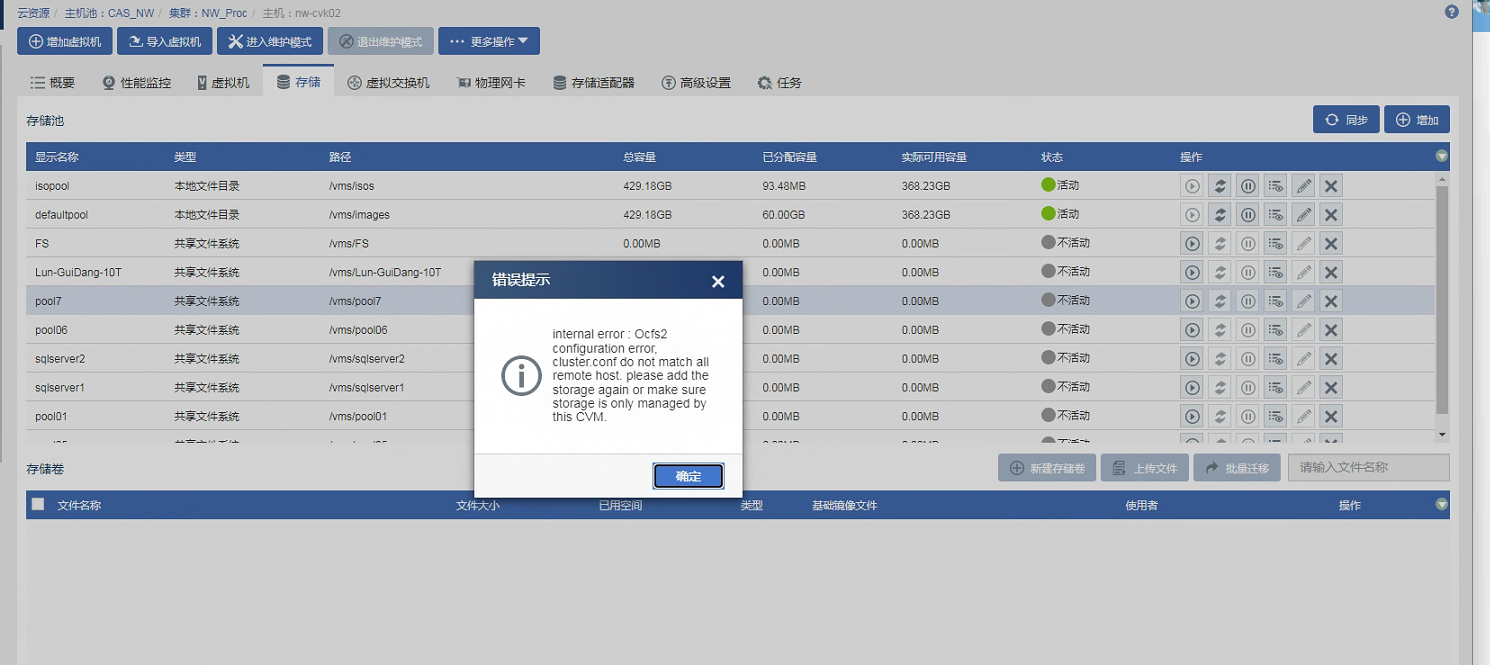Open 更多操作 dropdown menu
Viewport: 1490px width, 665px height.
coord(489,41)
